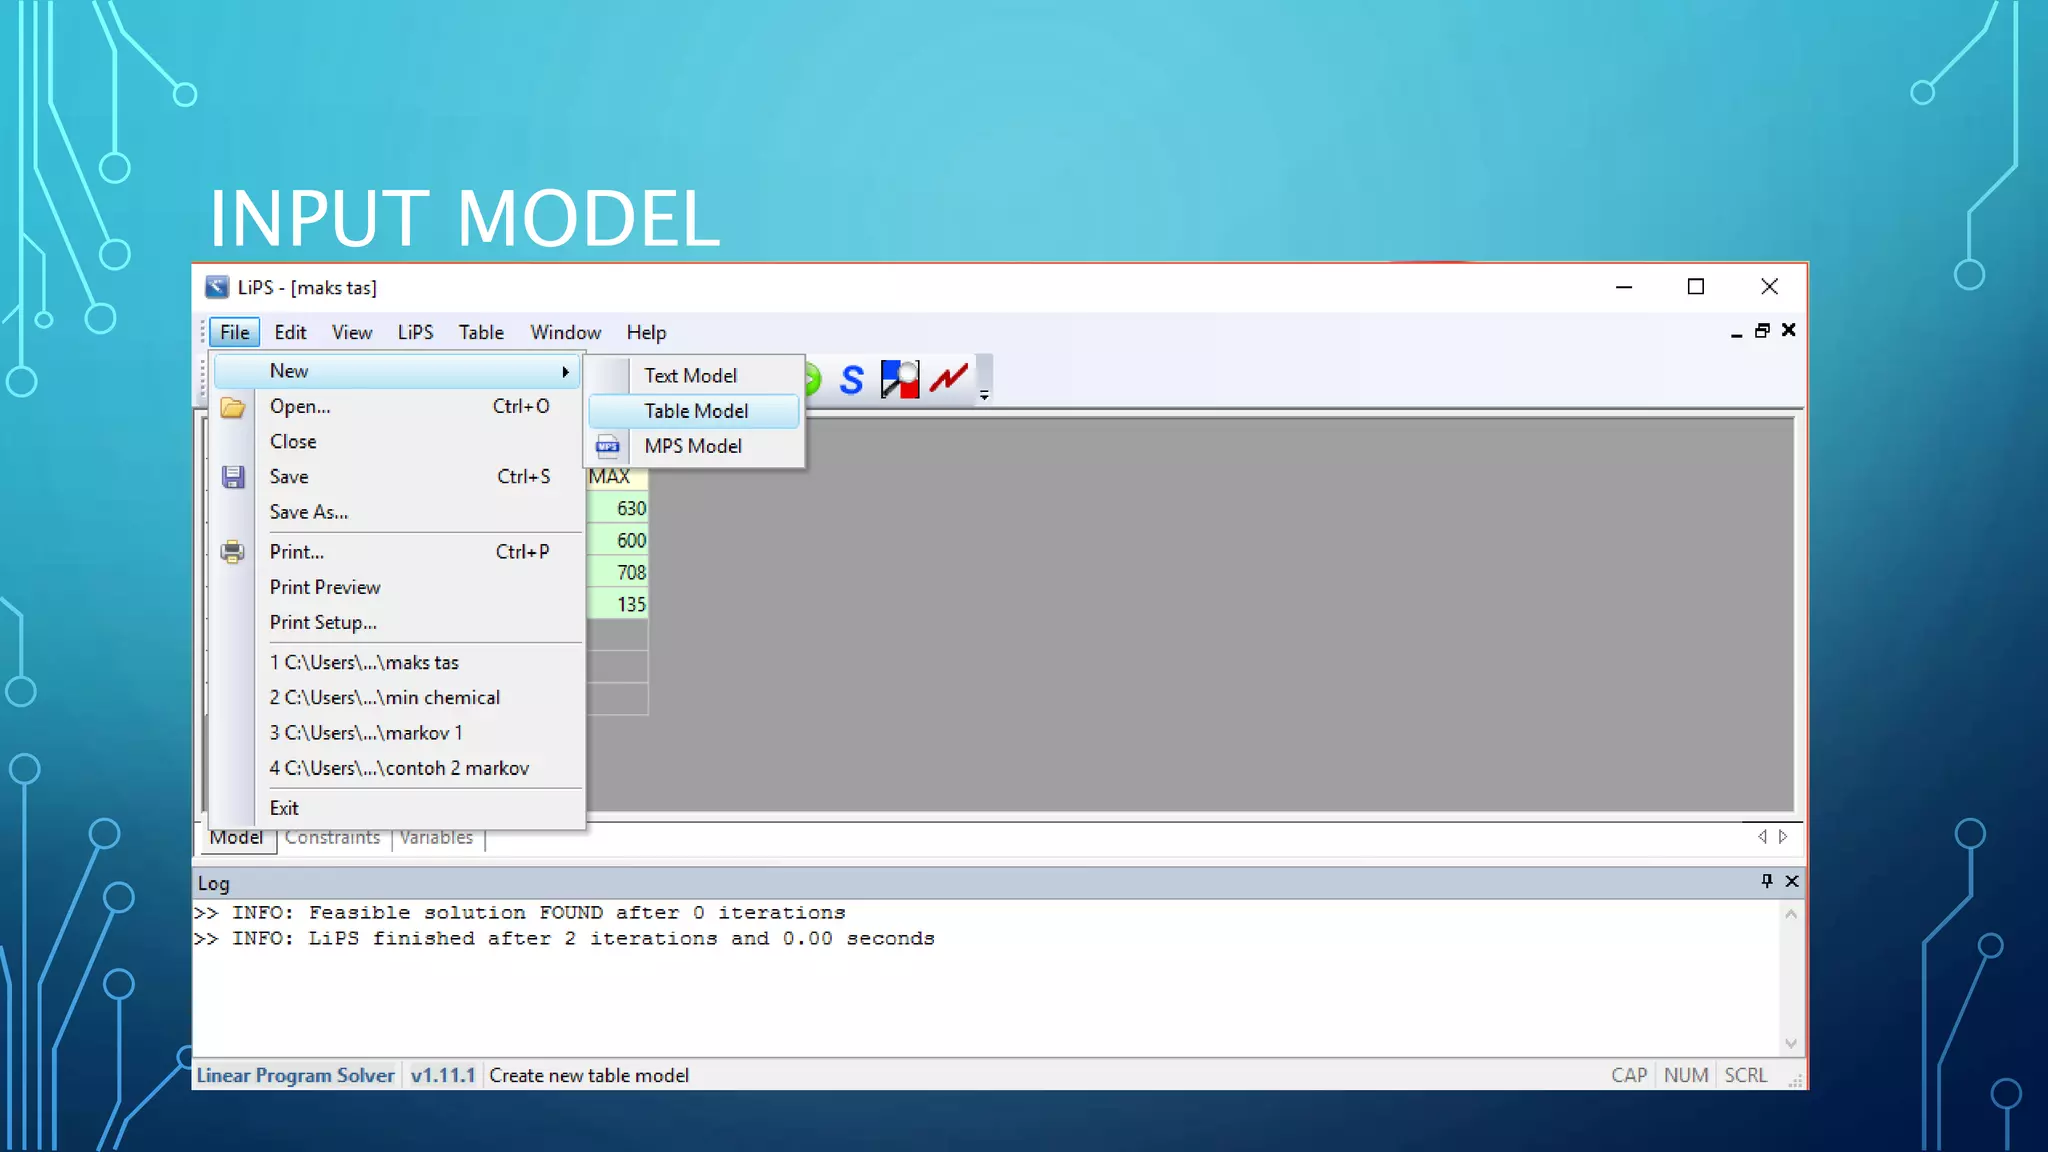Restore the inner document window

tap(1762, 330)
